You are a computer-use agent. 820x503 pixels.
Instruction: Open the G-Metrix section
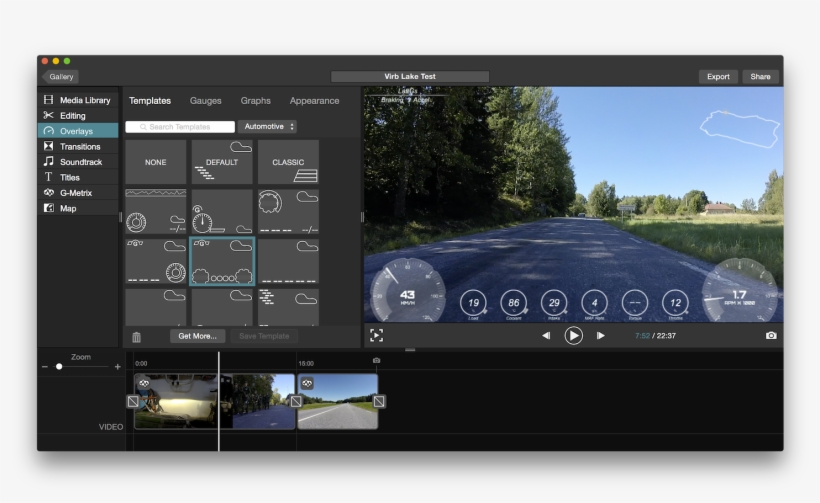(x=76, y=192)
